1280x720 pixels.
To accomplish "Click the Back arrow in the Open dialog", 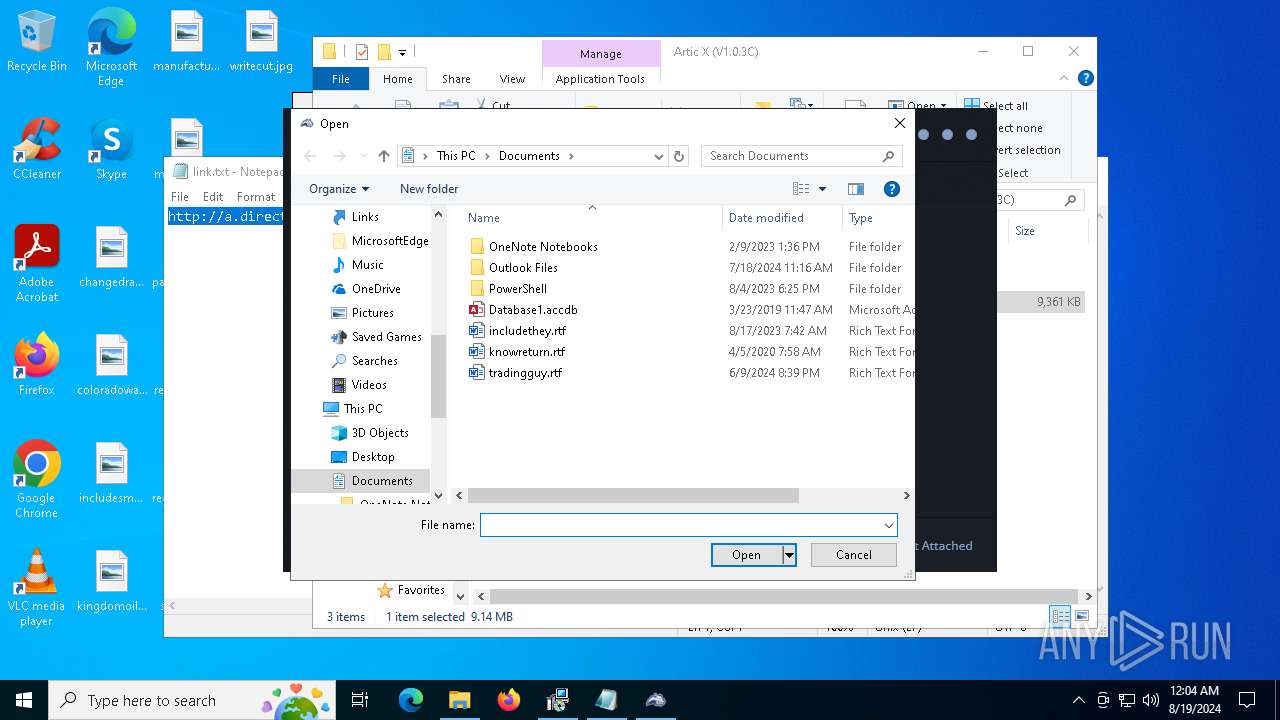I will point(310,156).
